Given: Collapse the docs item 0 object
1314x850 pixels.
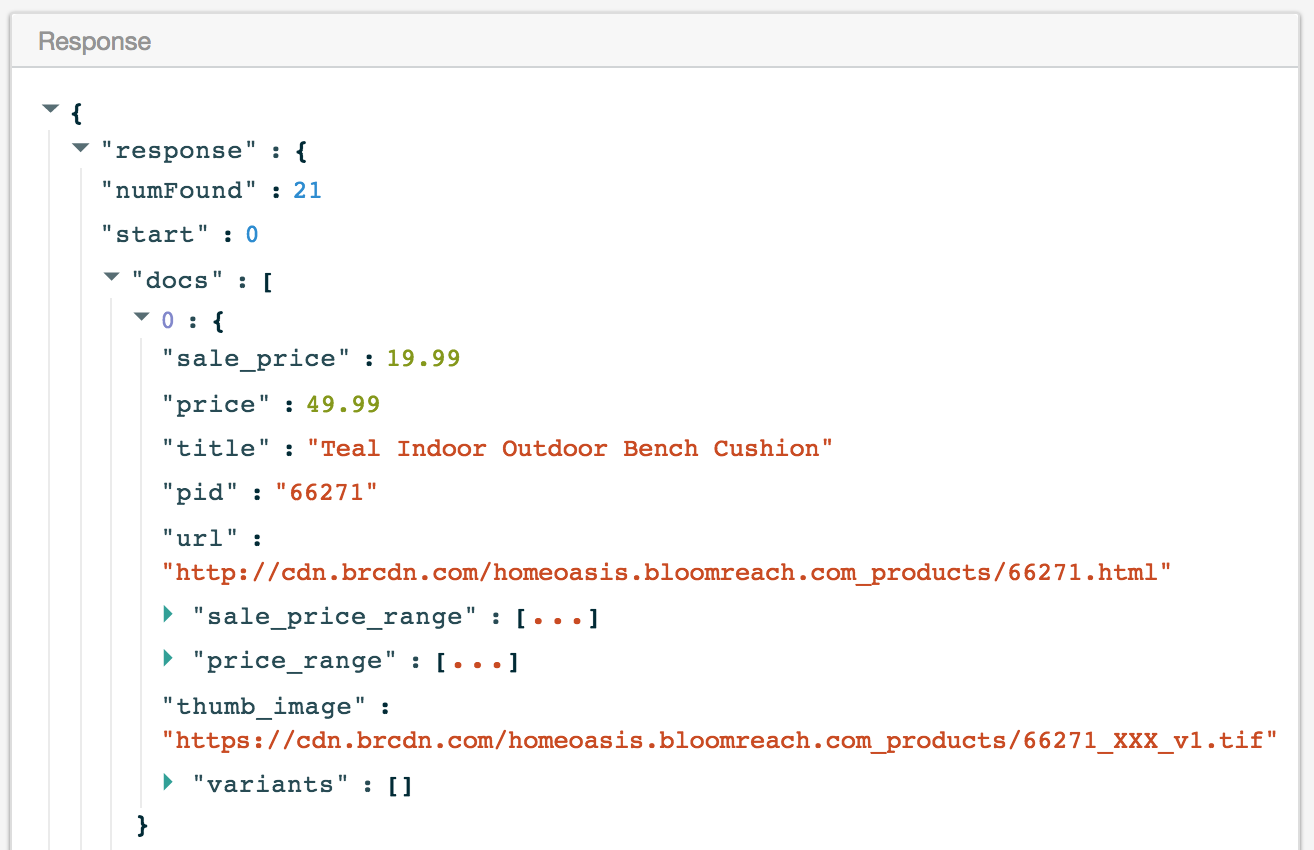Looking at the screenshot, I should point(141,318).
